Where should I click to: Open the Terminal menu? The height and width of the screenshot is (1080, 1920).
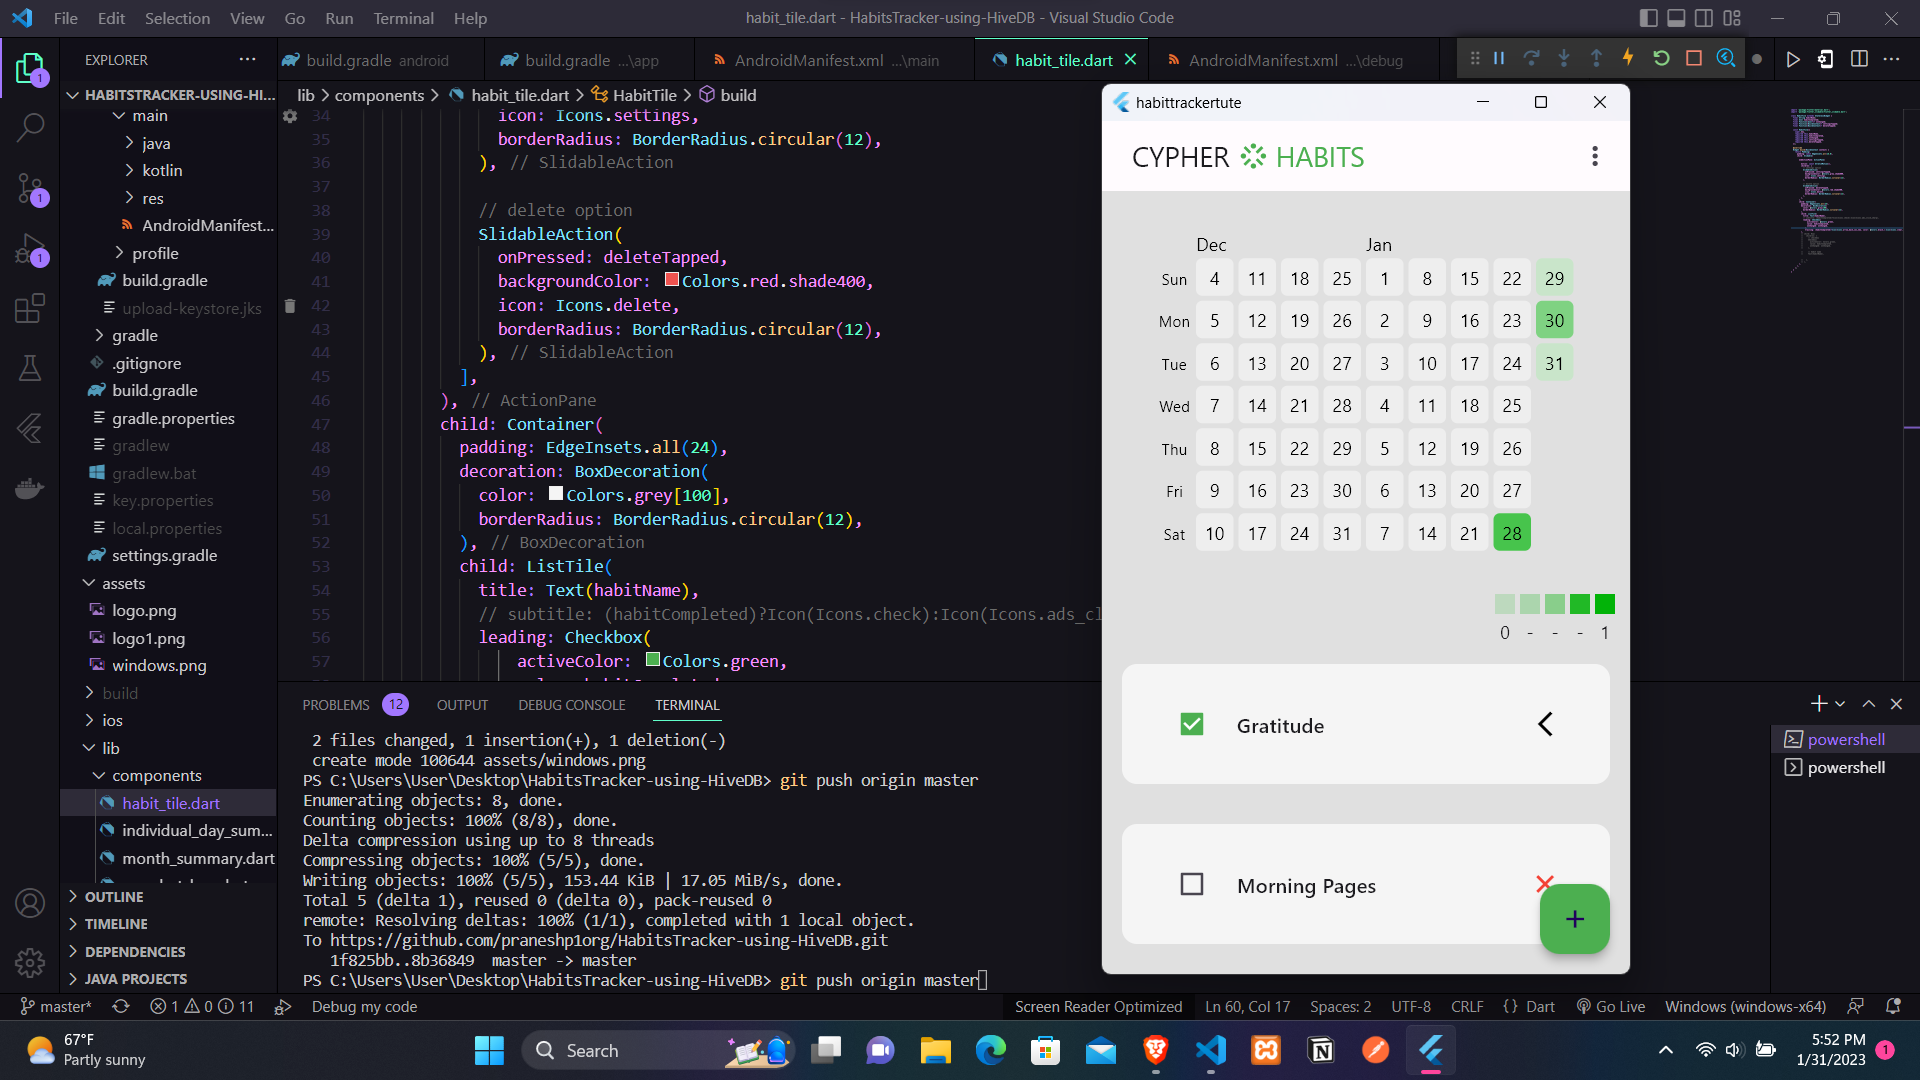click(403, 18)
